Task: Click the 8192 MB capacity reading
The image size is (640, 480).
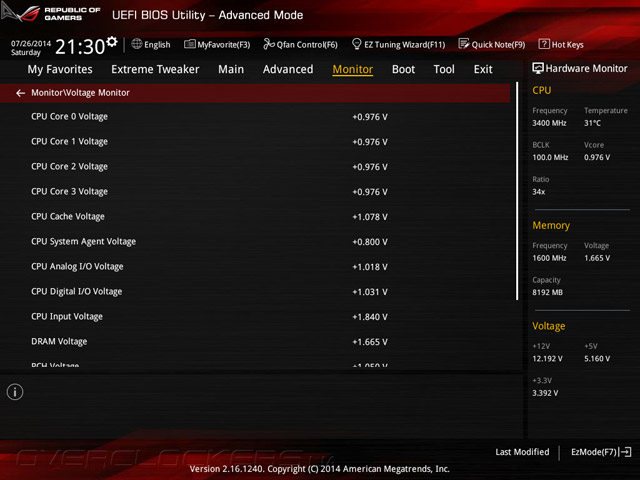Action: (547, 292)
